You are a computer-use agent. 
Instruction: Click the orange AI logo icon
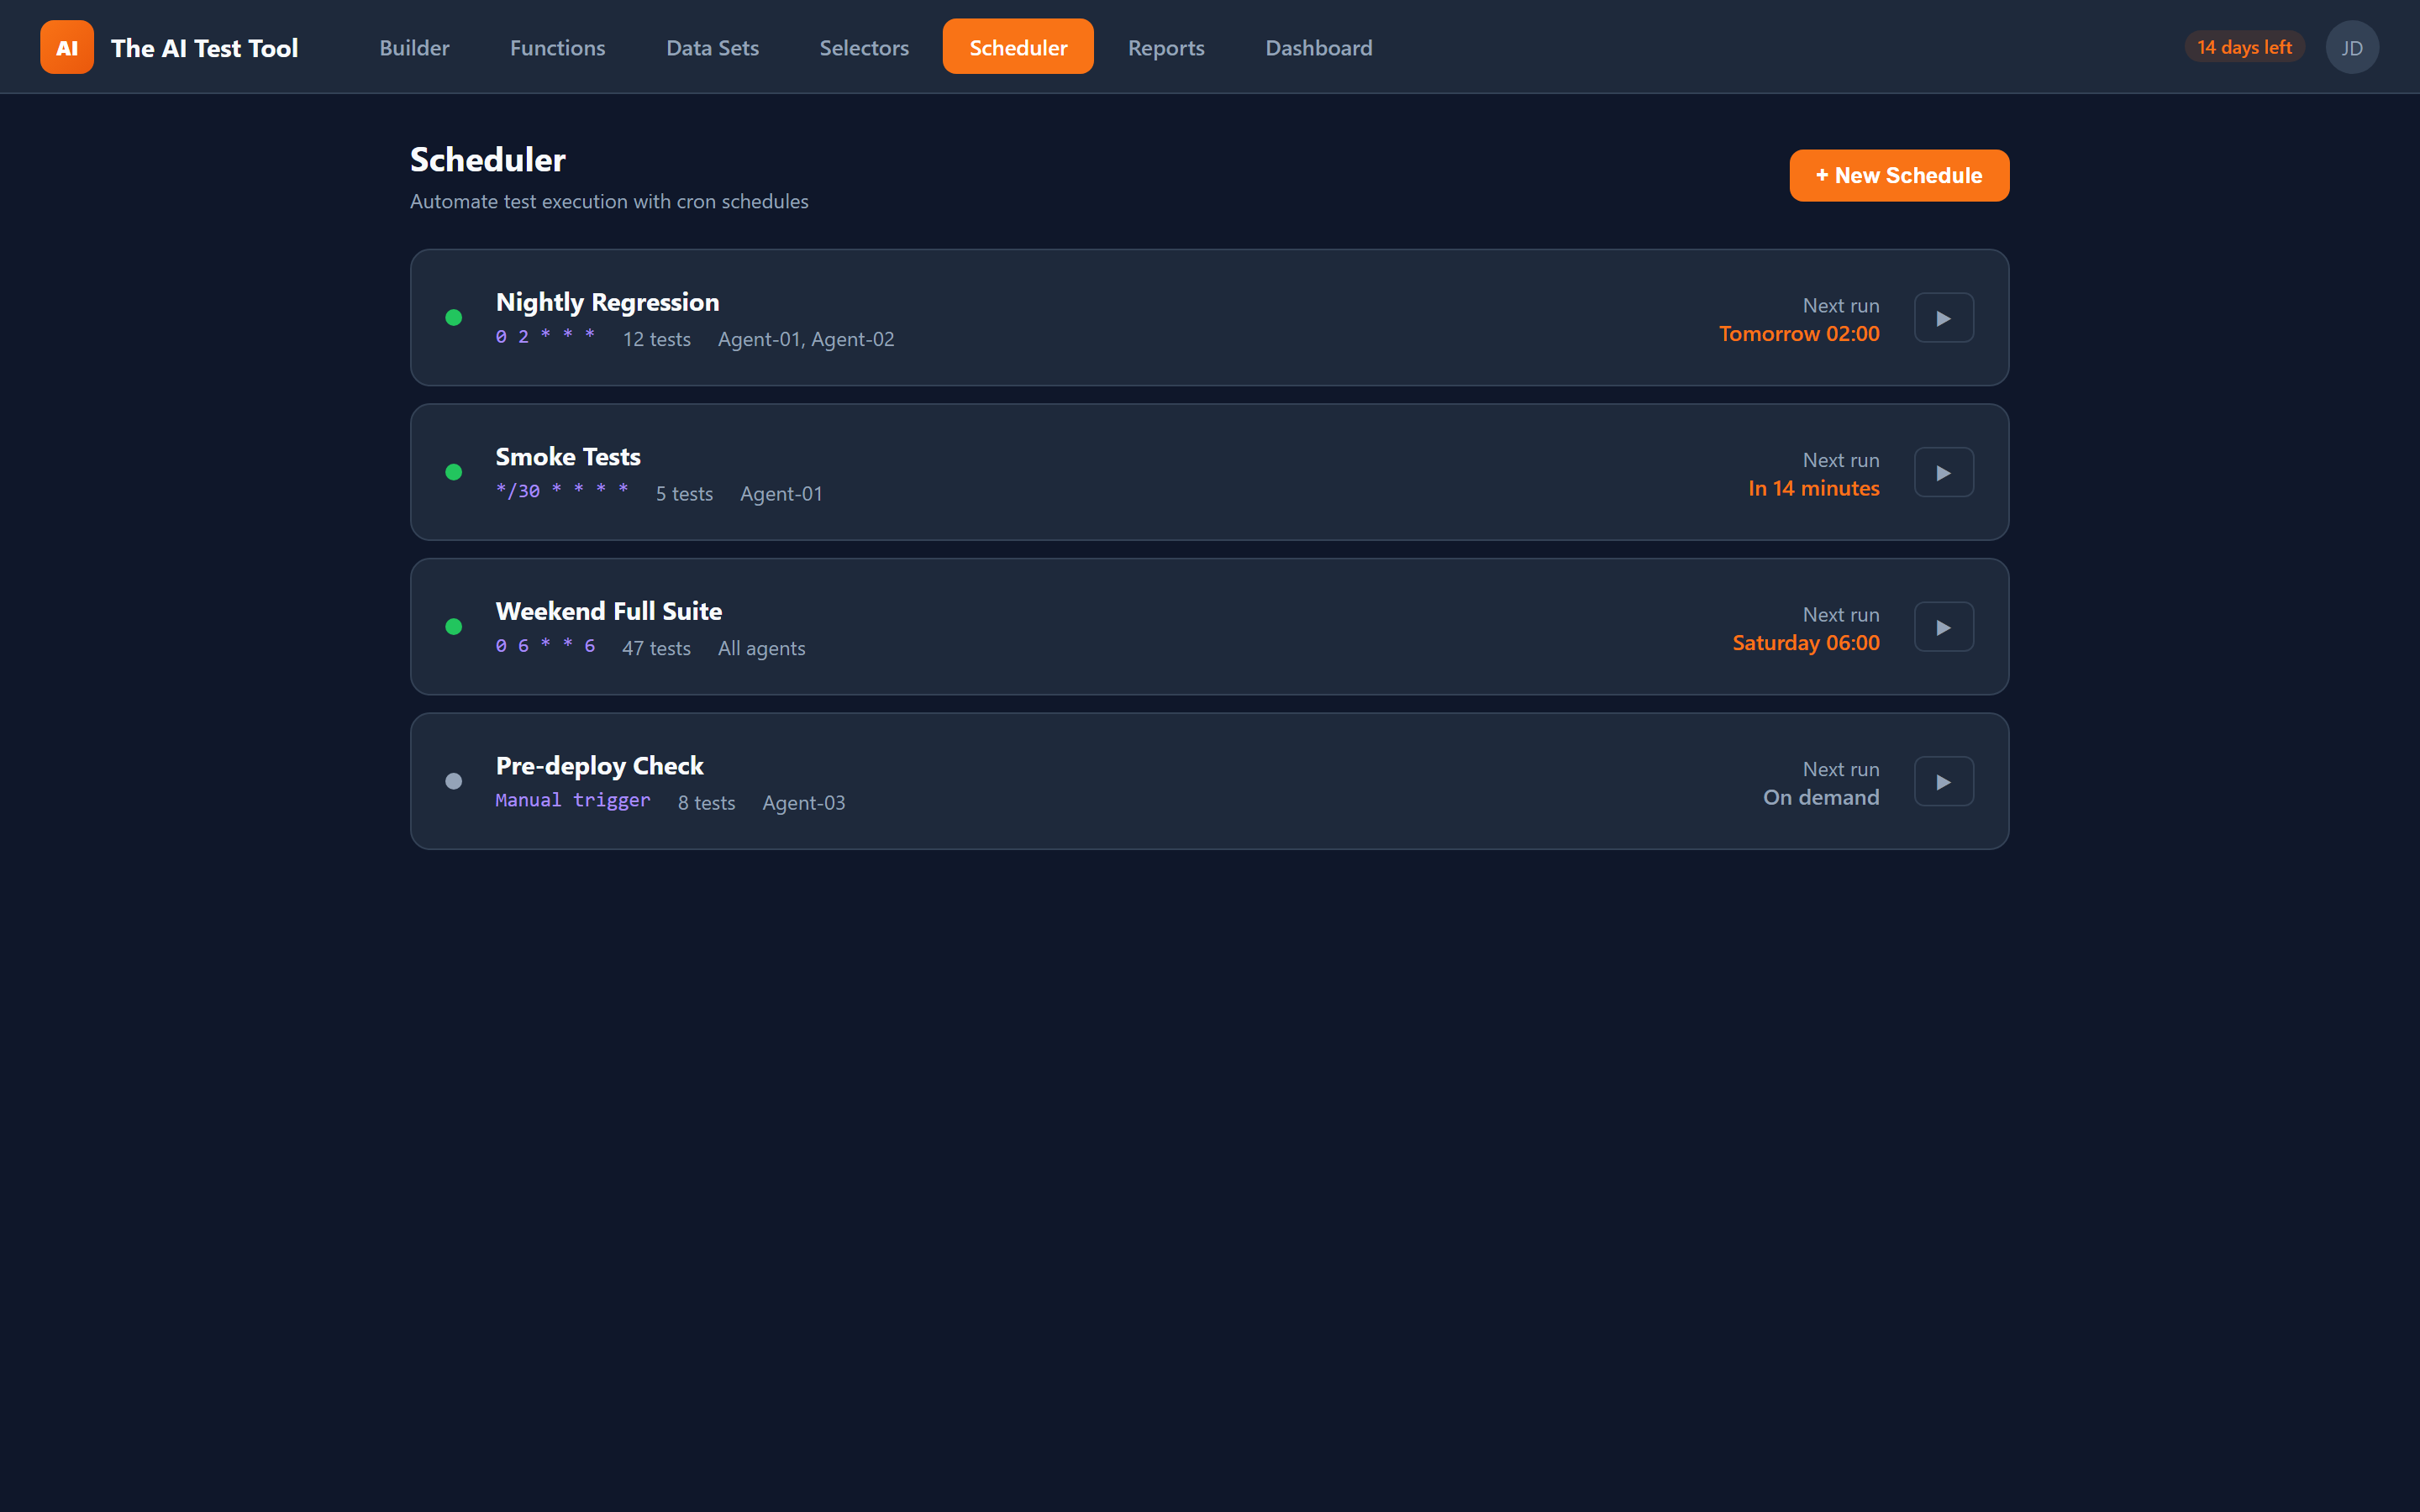pos(67,47)
